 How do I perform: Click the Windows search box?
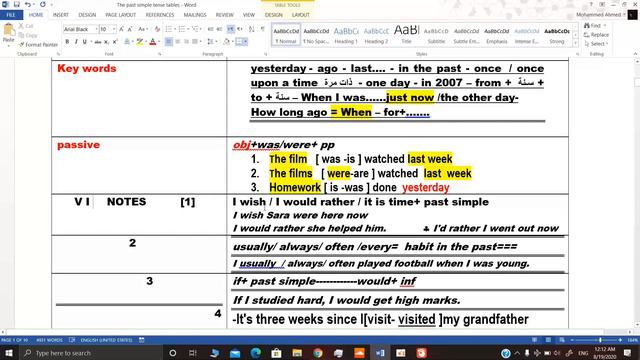coord(91,353)
